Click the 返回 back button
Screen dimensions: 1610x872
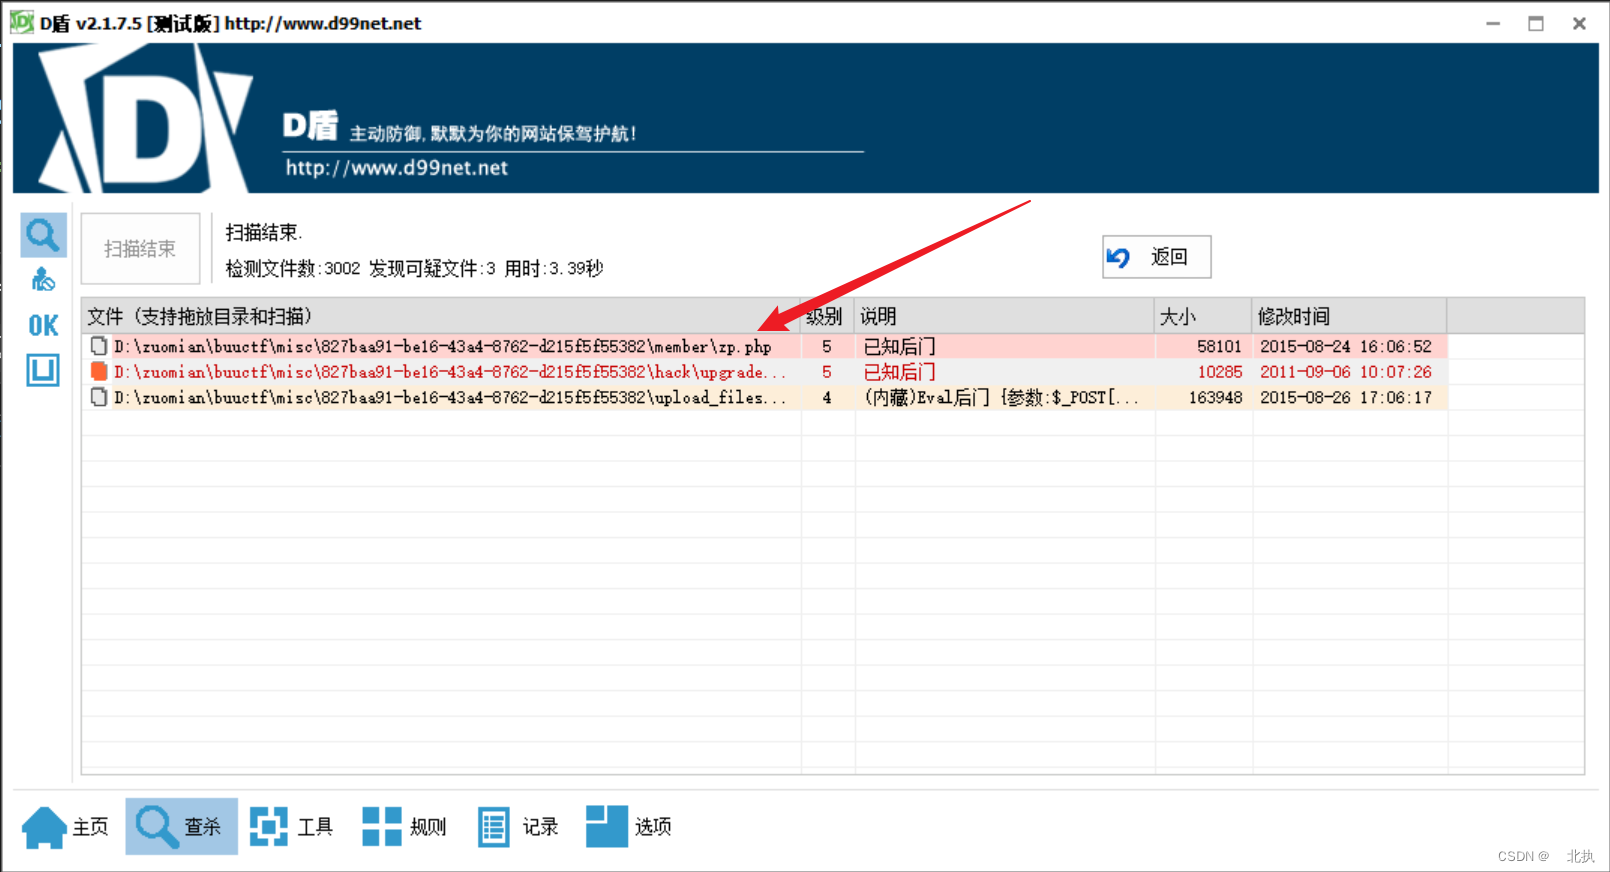pyautogui.click(x=1156, y=257)
